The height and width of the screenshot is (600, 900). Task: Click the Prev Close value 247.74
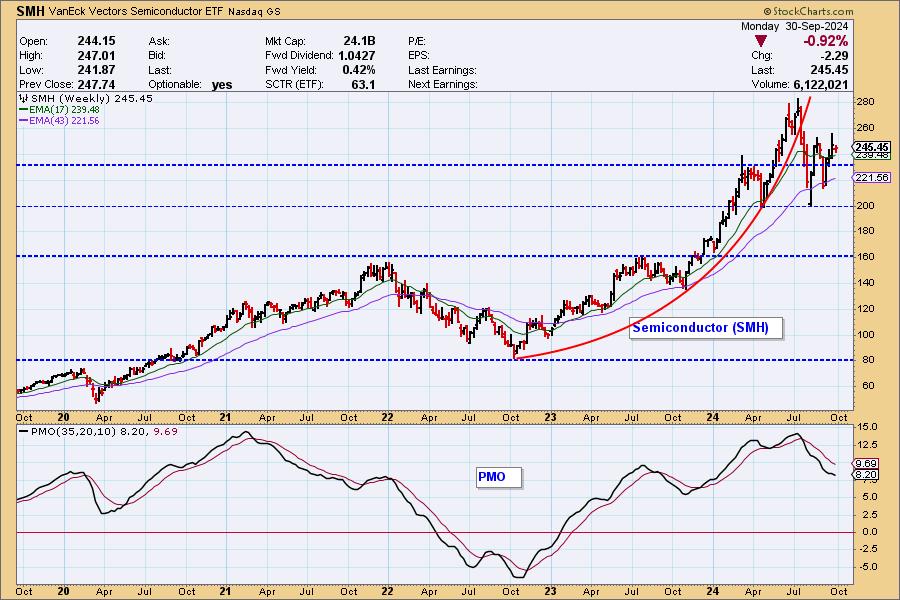click(96, 84)
